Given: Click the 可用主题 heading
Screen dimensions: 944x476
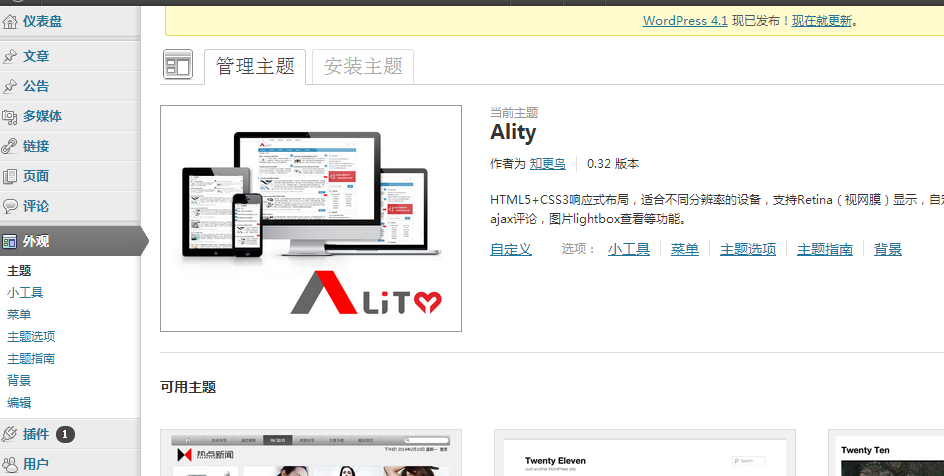Looking at the screenshot, I should click(188, 387).
